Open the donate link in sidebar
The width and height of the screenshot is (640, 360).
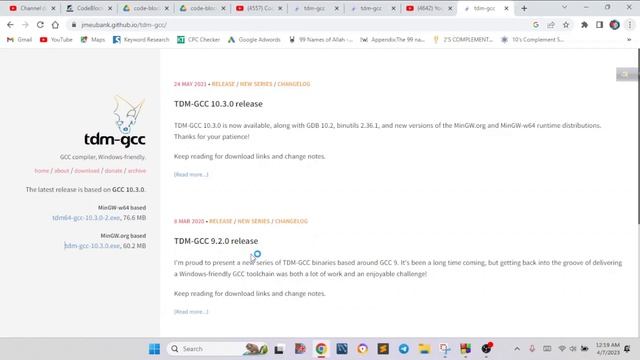[x=113, y=171]
